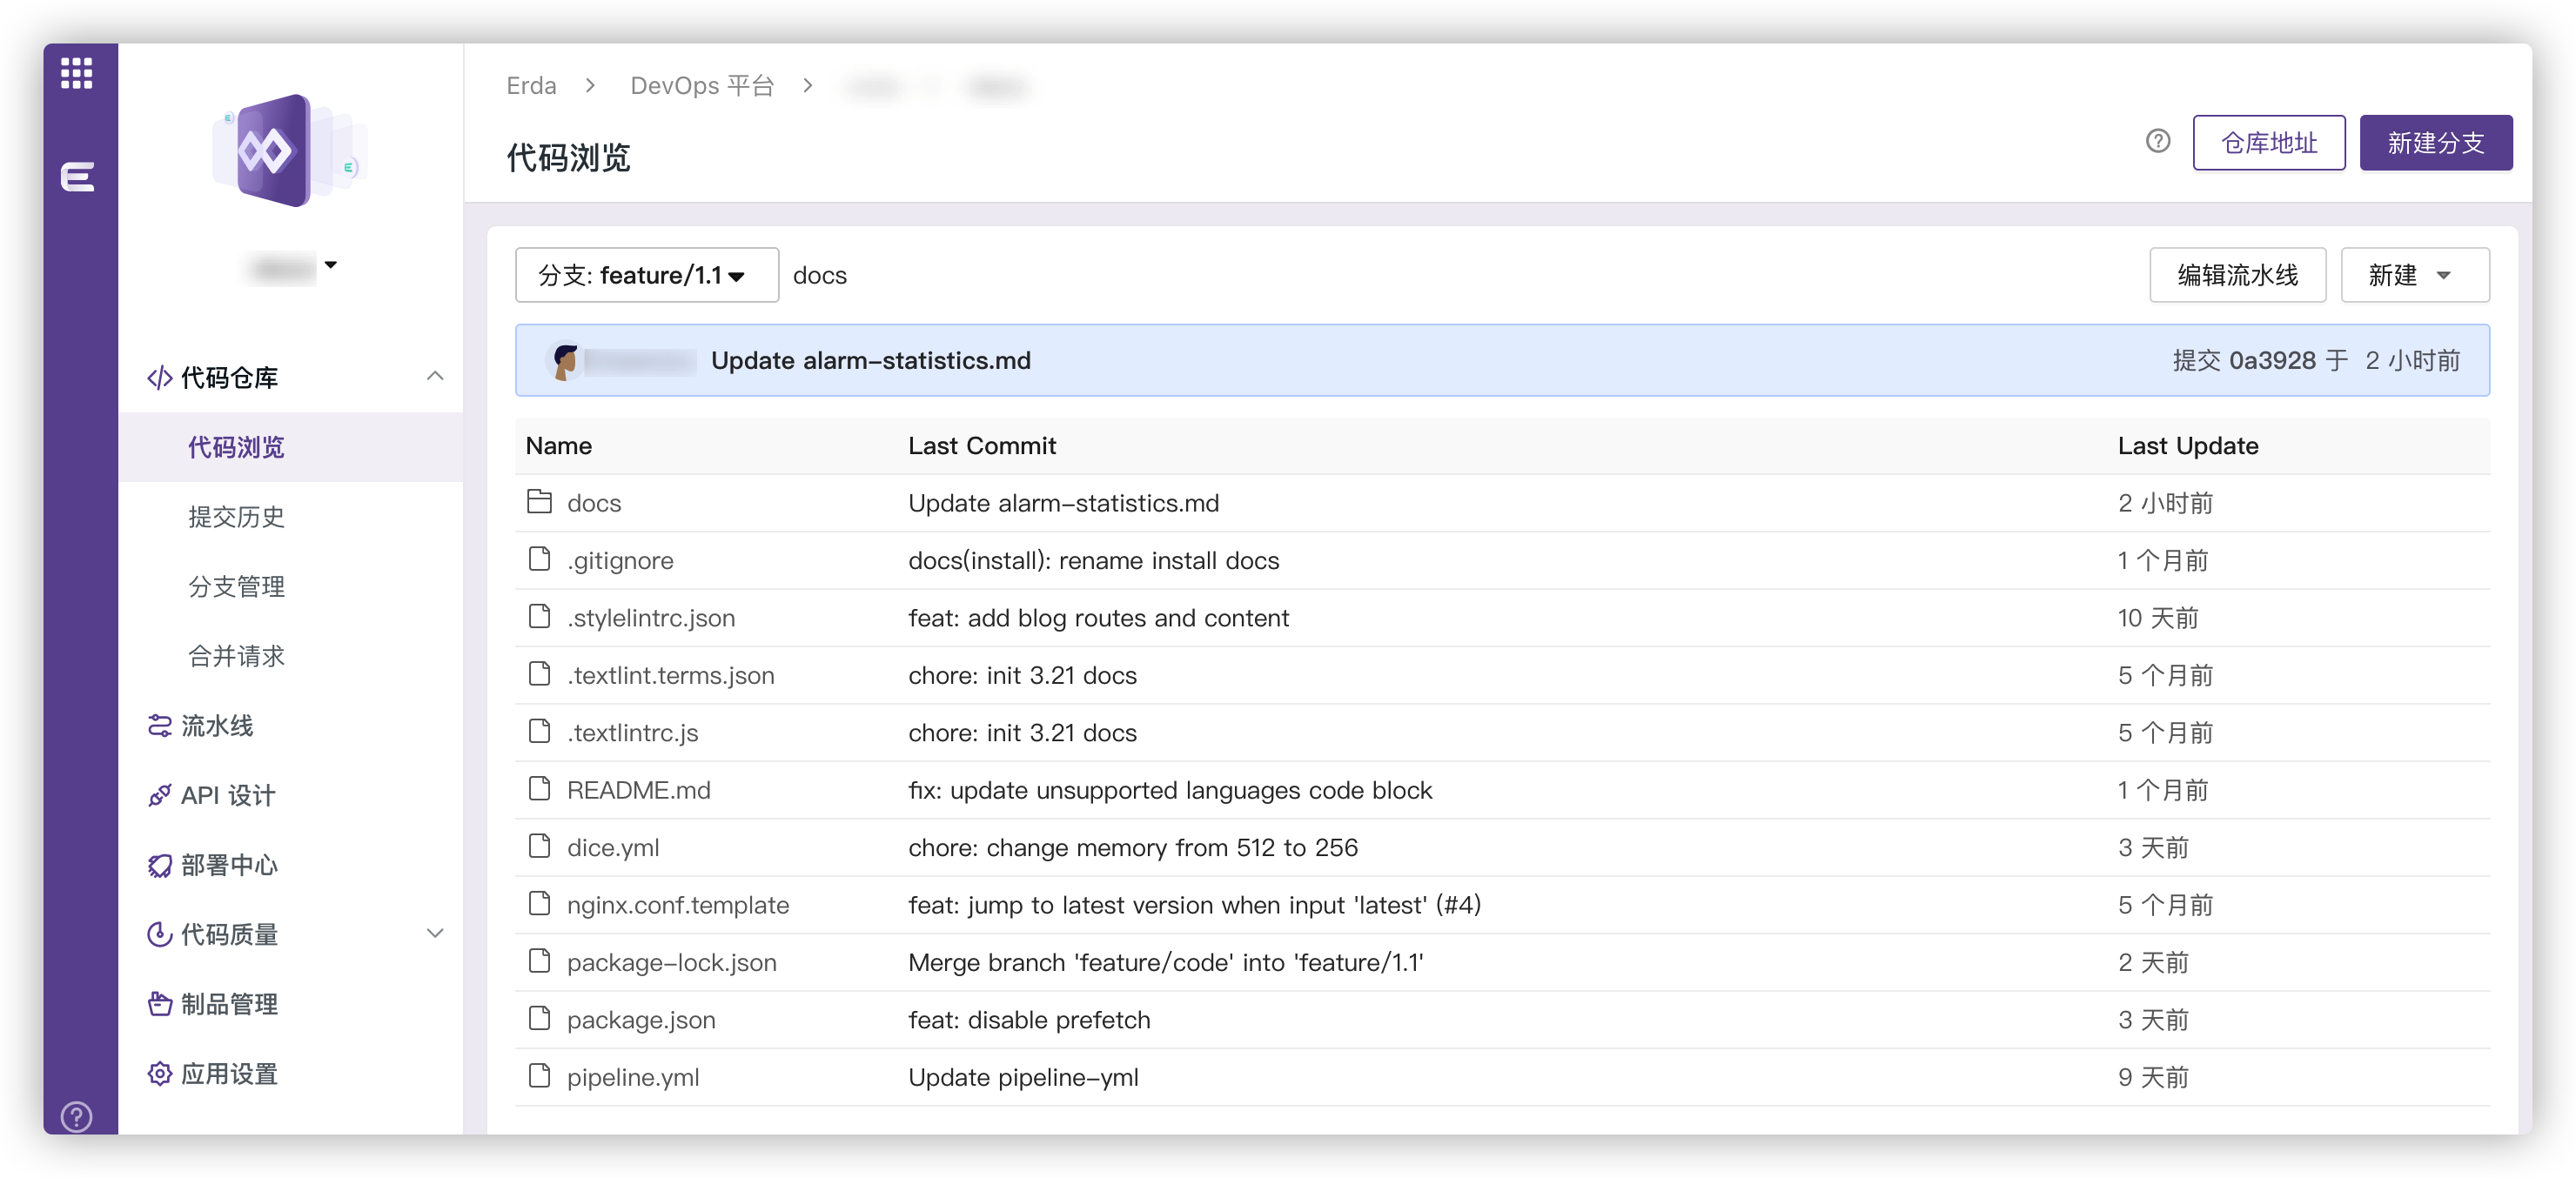Select the API 设计 sidebar icon
Screen dimensions: 2576x1178
[x=160, y=795]
